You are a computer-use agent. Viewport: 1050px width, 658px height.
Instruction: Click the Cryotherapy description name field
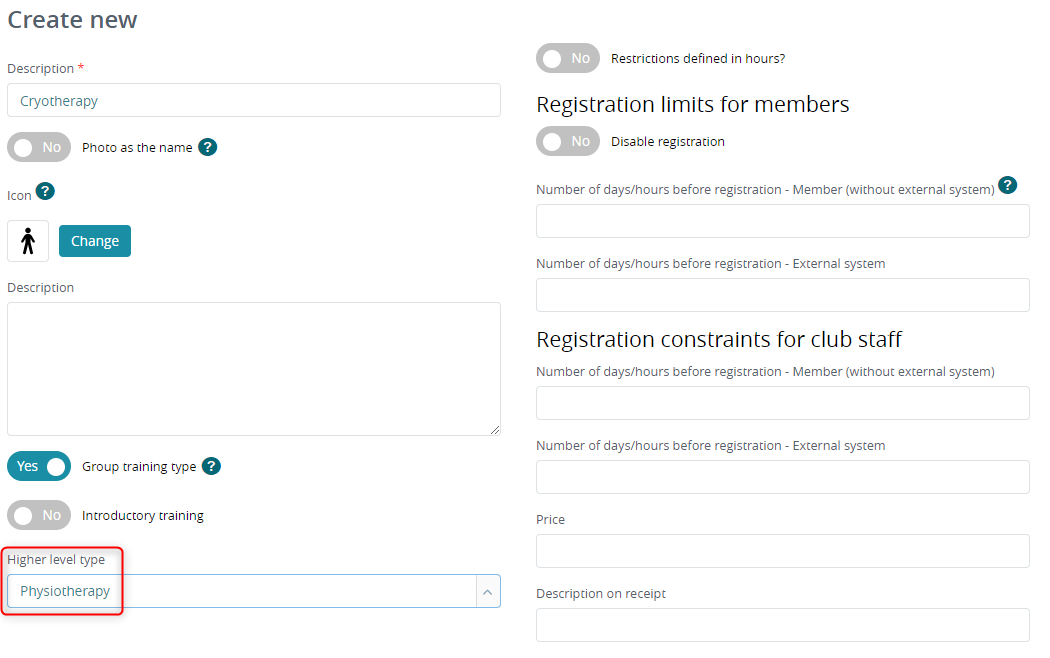(x=254, y=100)
